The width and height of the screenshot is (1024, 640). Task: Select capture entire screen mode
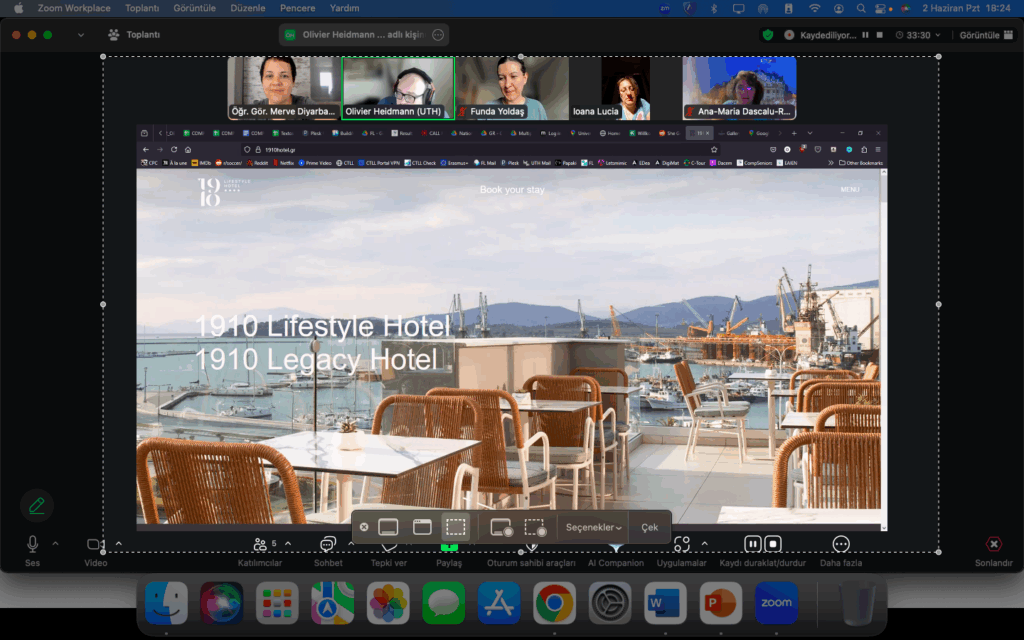(x=389, y=527)
